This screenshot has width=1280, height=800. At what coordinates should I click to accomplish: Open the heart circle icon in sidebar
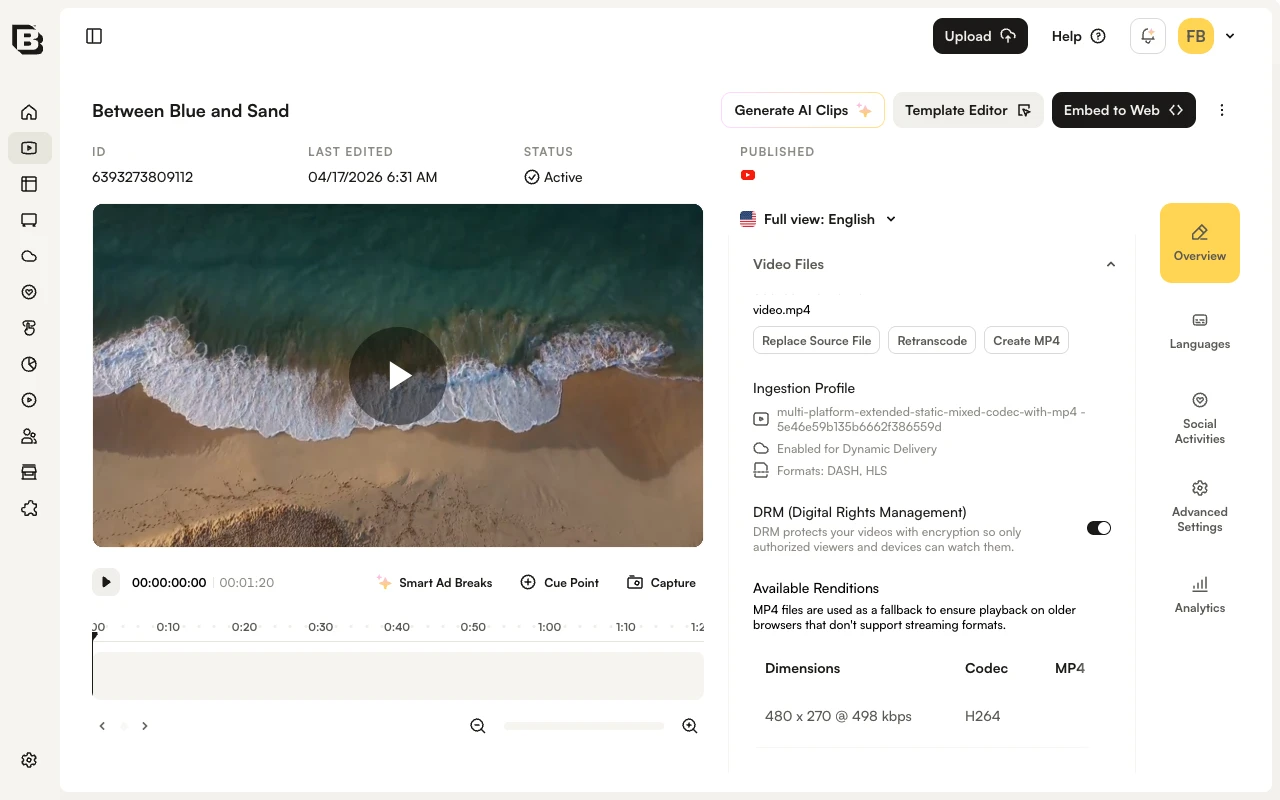tap(29, 292)
